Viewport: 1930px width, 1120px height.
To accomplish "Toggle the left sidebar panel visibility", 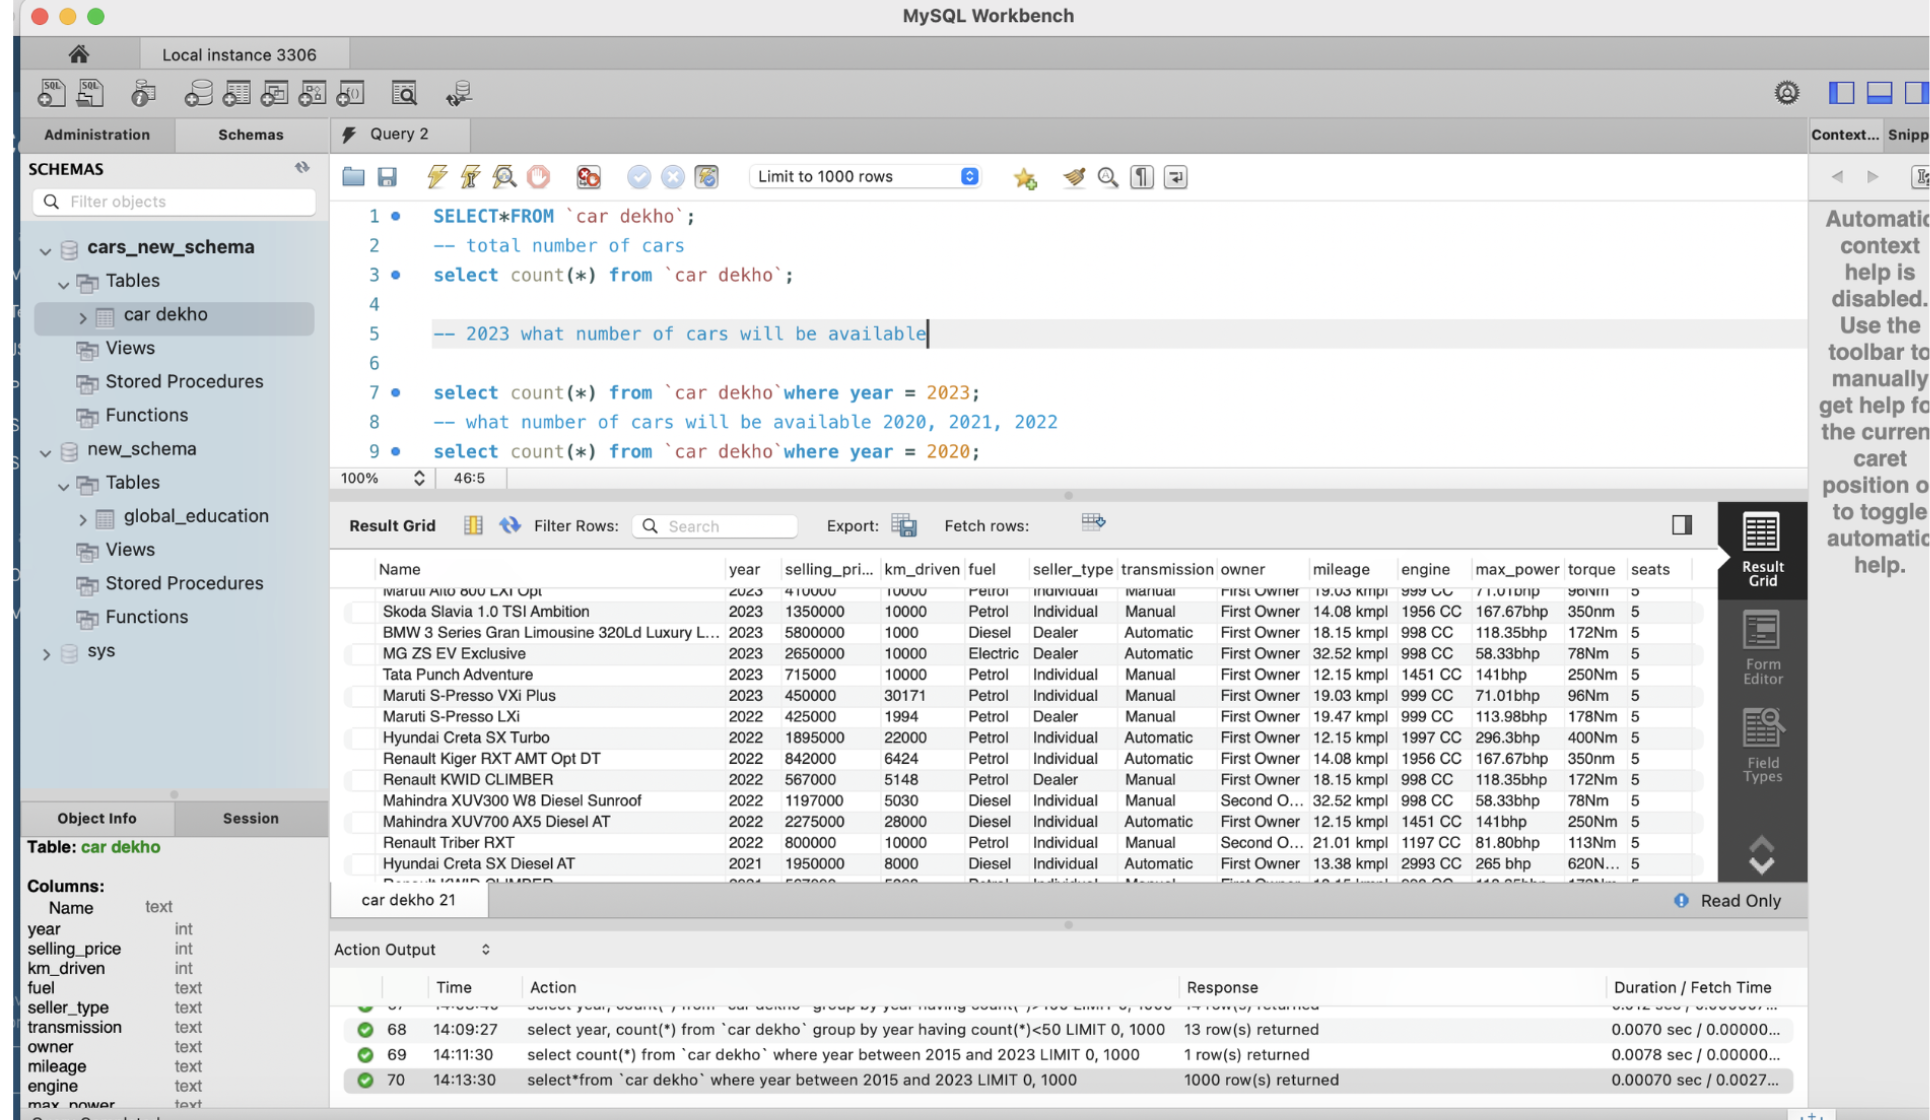I will (x=1841, y=93).
